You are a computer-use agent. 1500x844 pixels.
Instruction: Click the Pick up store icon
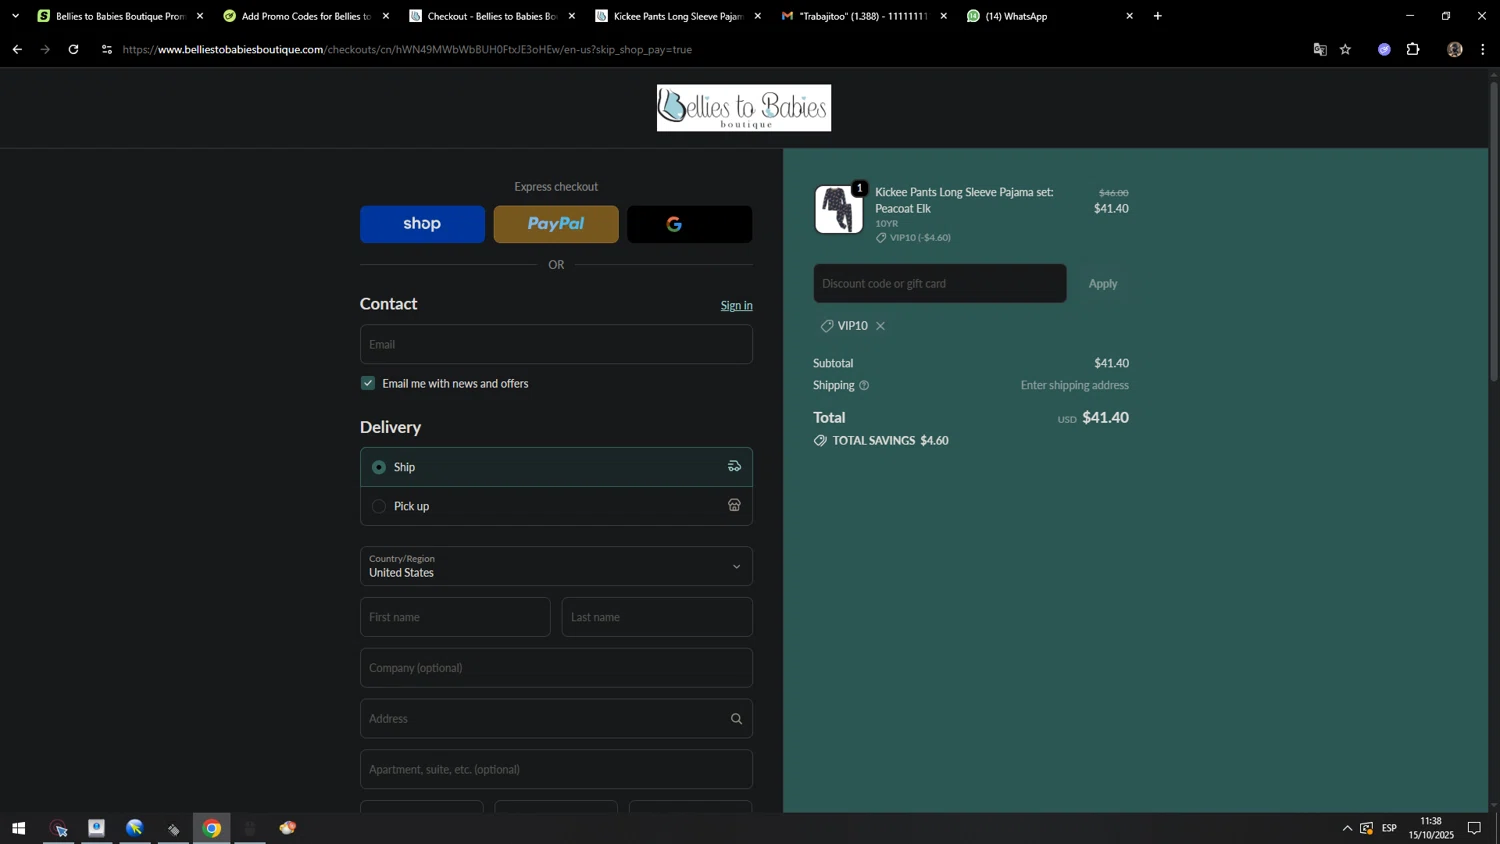click(734, 505)
